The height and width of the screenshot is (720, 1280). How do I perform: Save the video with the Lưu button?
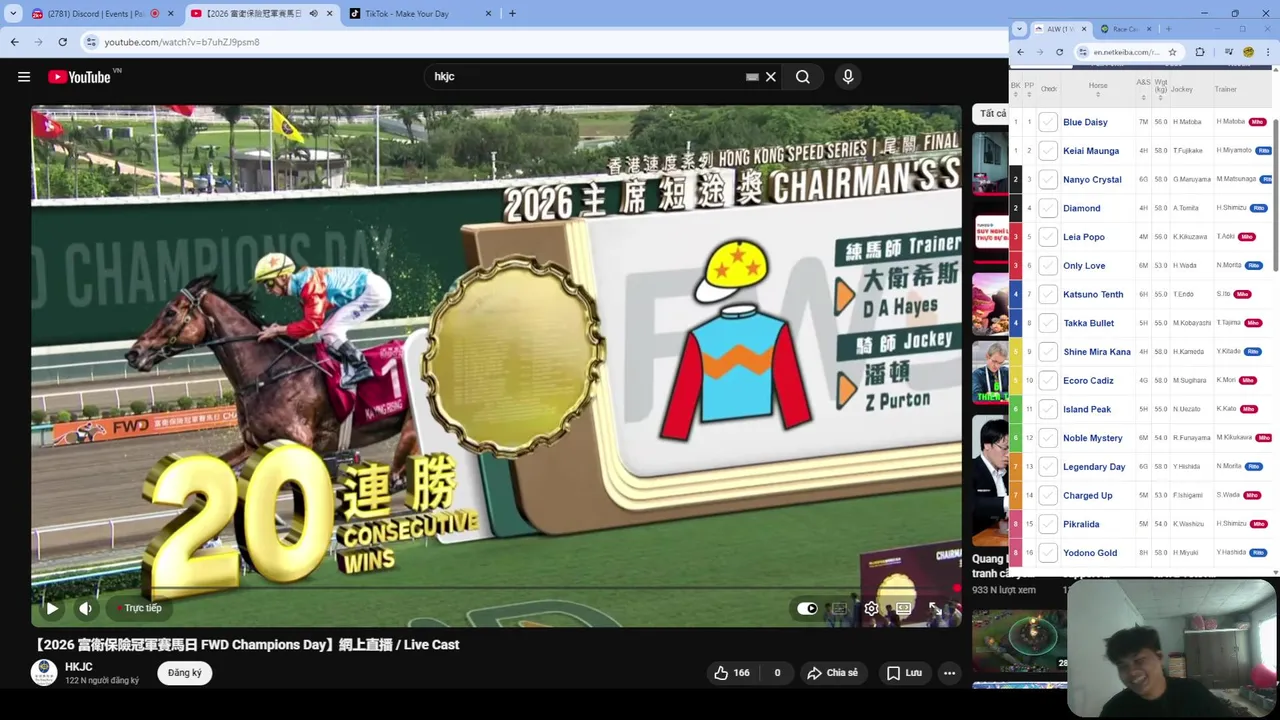(904, 673)
